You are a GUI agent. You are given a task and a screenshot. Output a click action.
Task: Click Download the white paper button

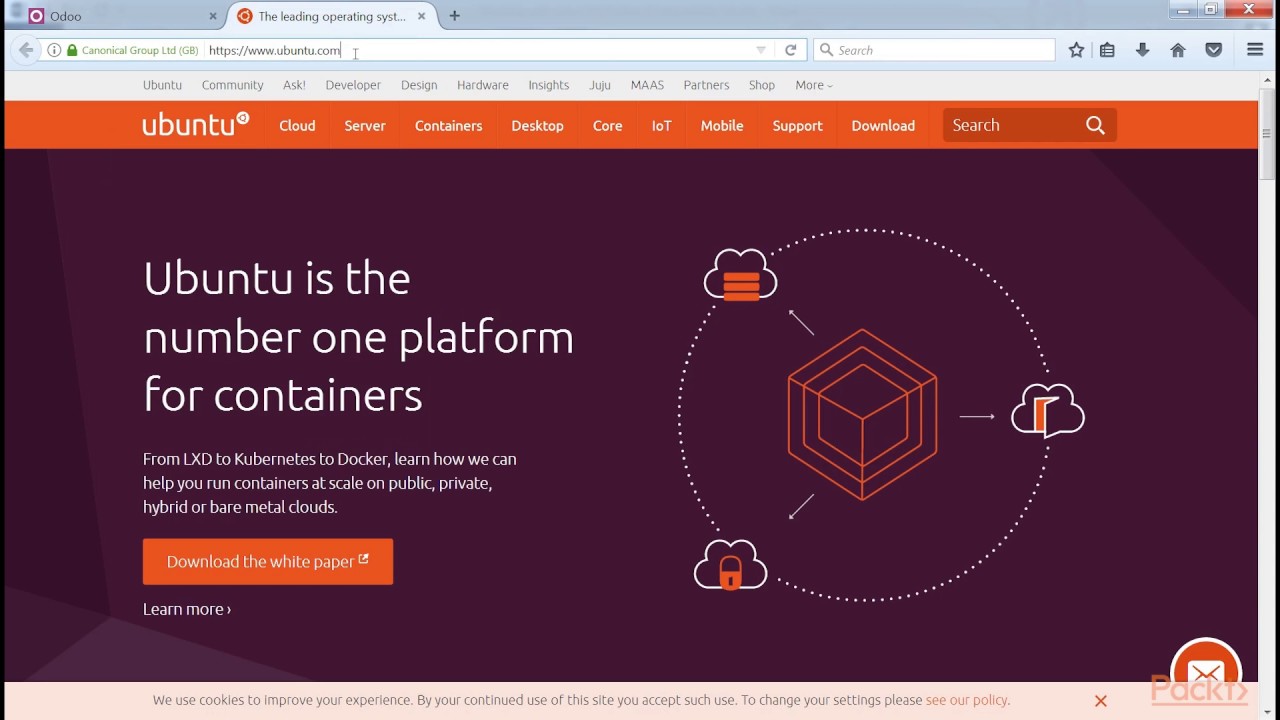268,562
